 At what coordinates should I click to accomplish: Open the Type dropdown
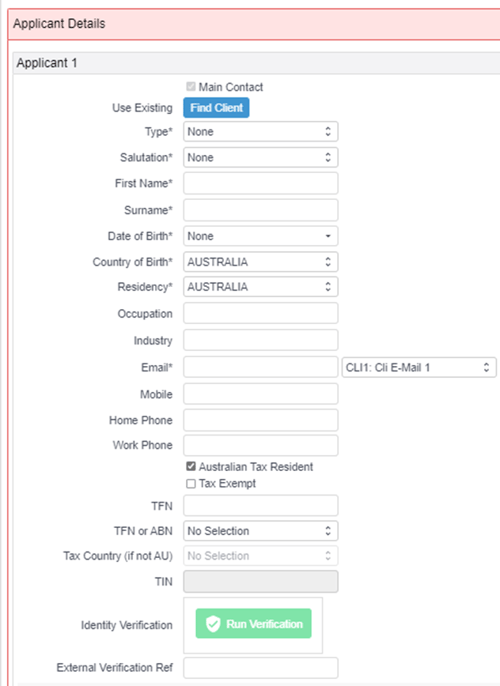point(260,132)
